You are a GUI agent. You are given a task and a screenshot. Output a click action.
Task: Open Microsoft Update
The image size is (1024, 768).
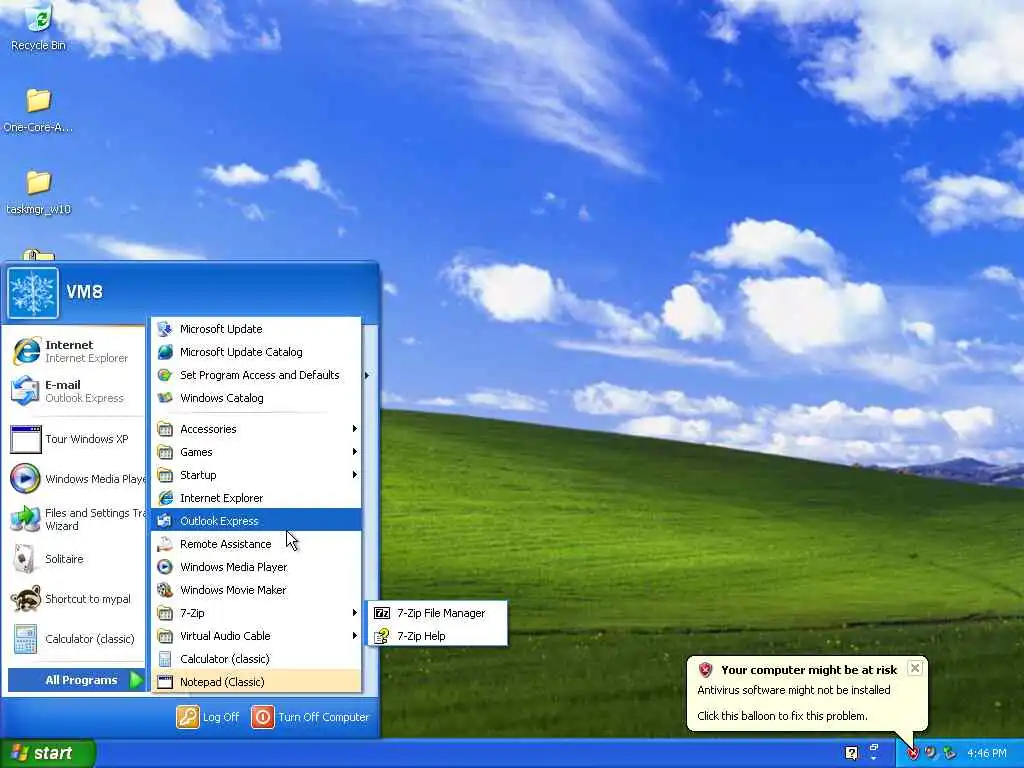pos(256,329)
